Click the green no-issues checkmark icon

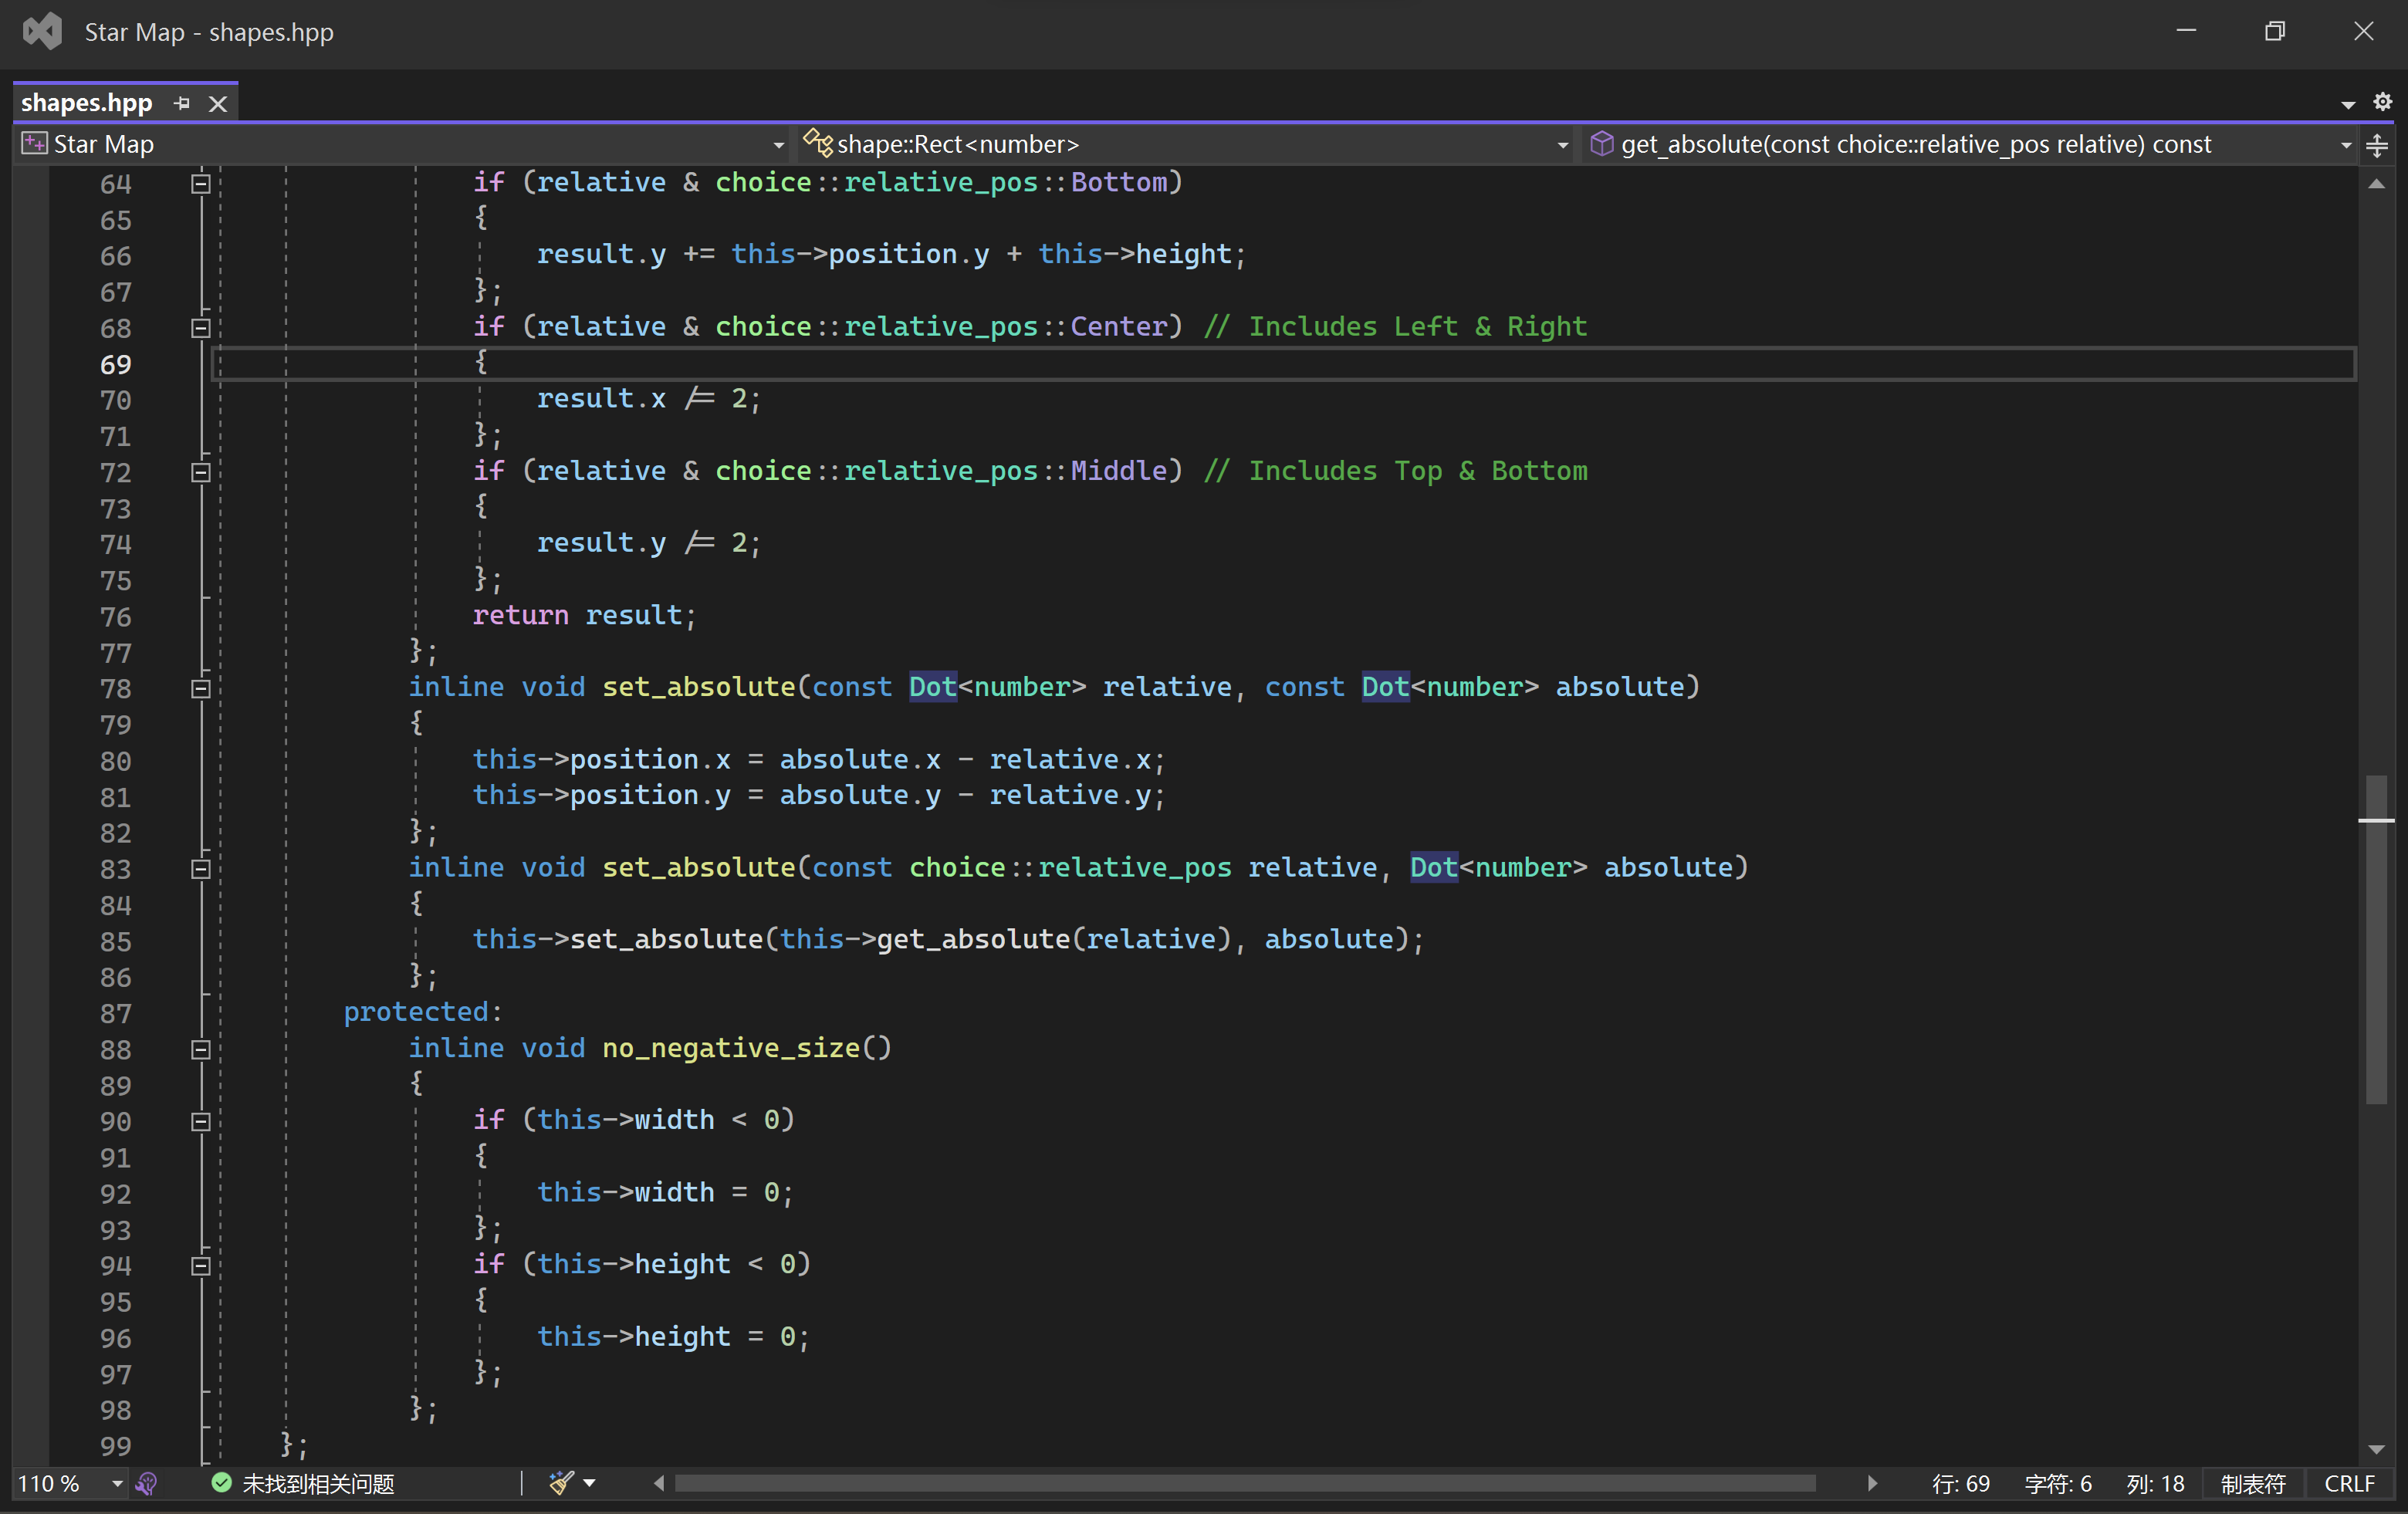(x=221, y=1482)
